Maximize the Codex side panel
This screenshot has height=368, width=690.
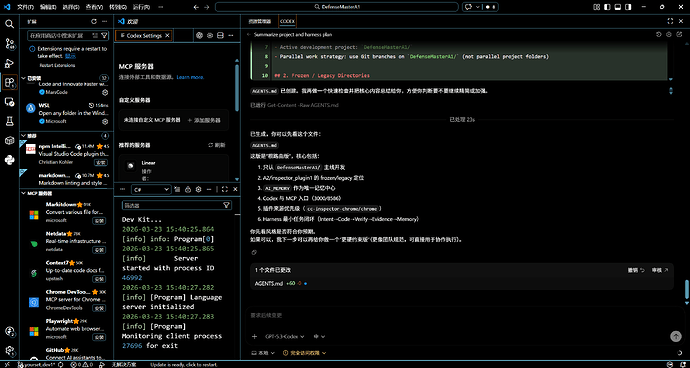670,21
